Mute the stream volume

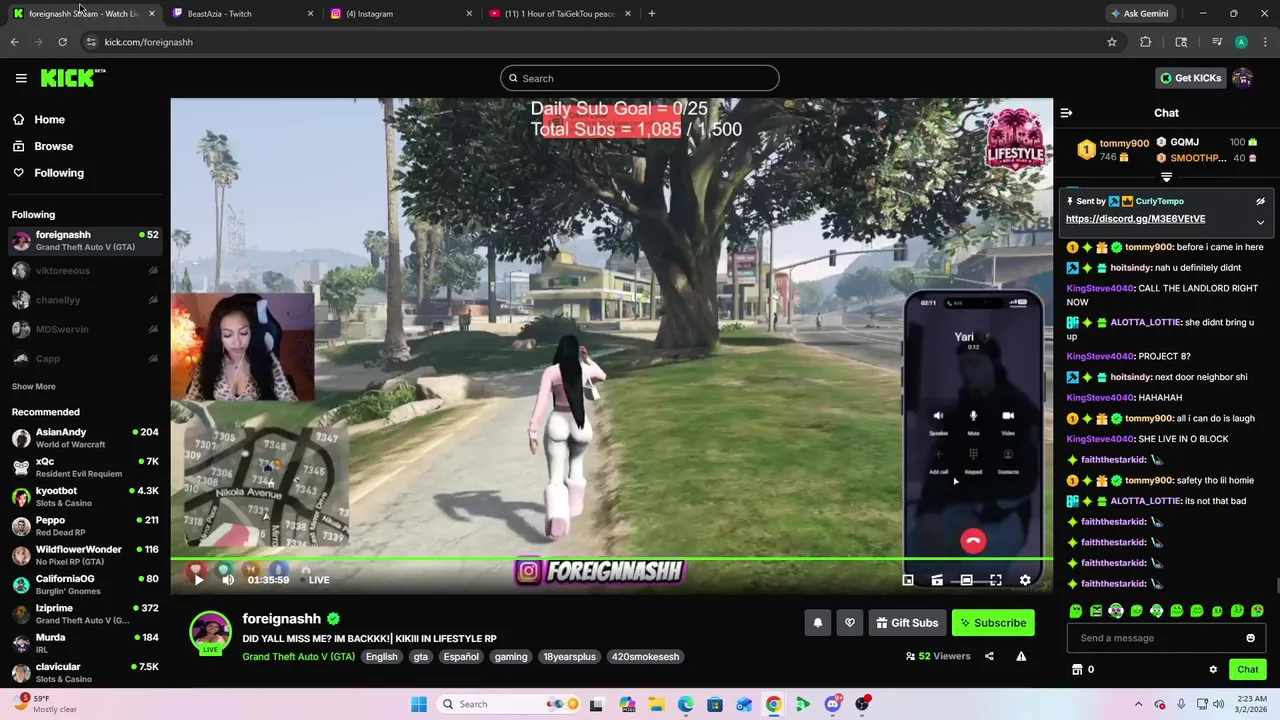[228, 580]
